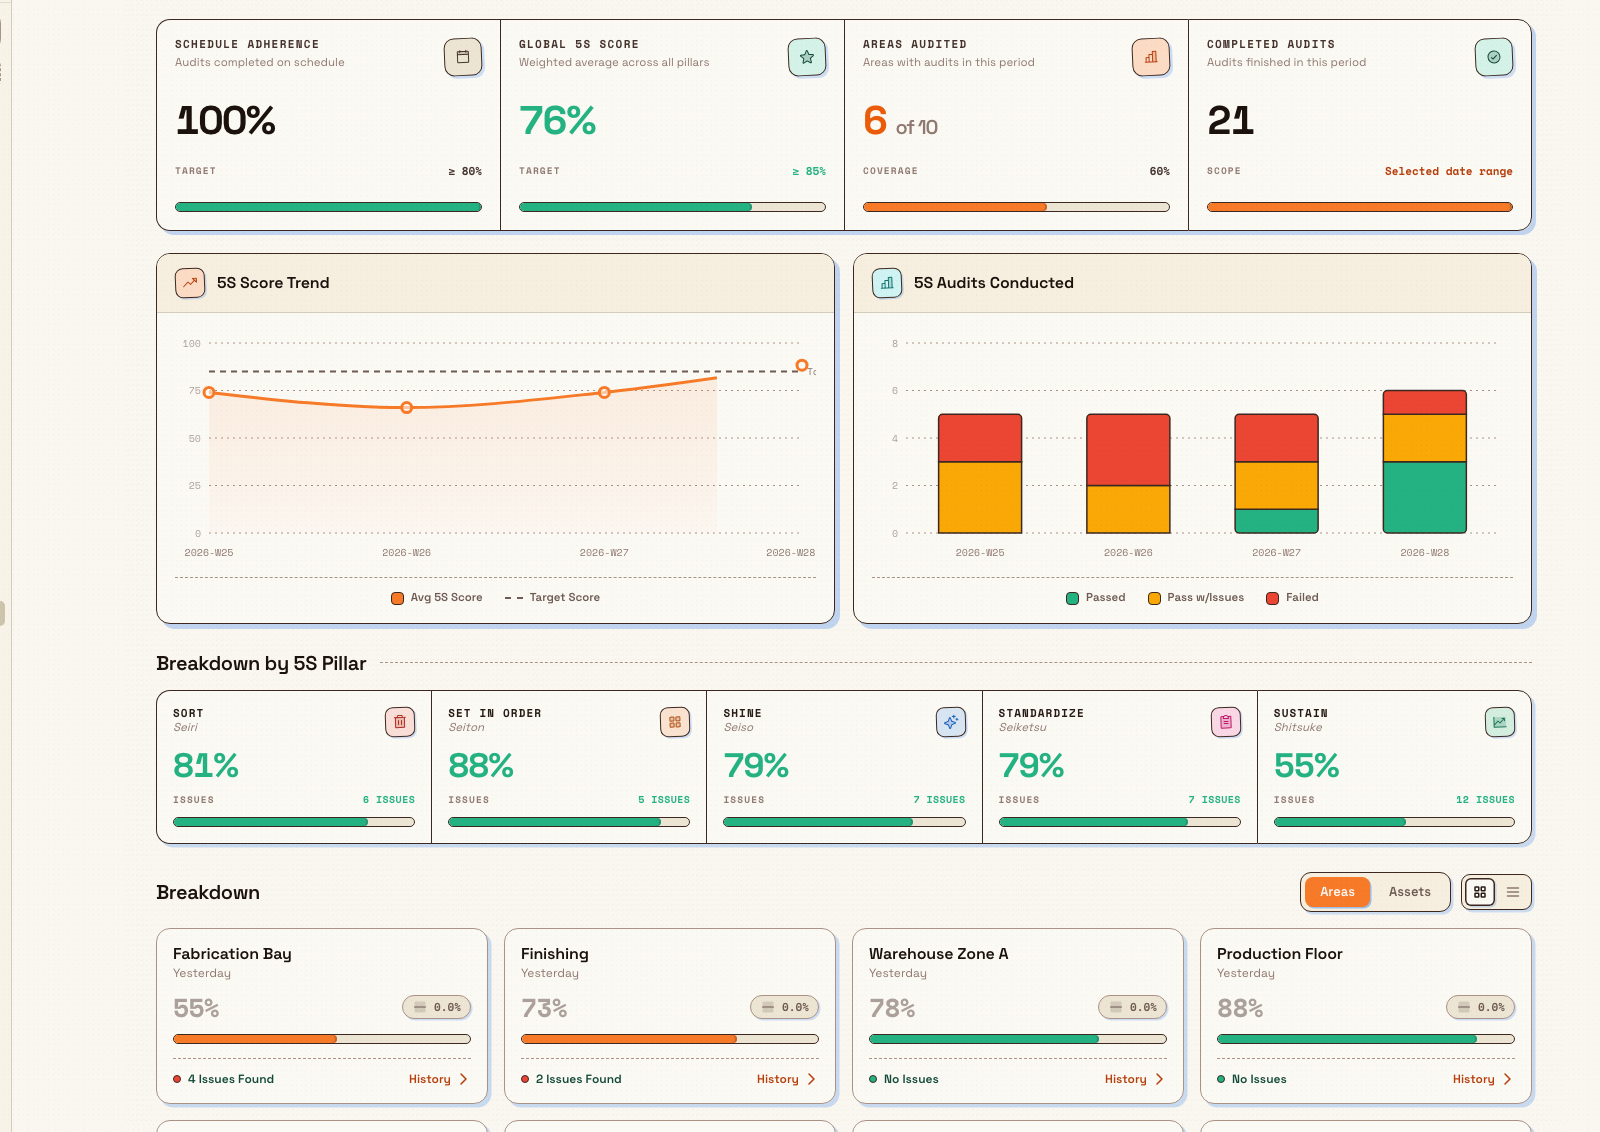Click the Production Floor card title
This screenshot has height=1132, width=1600.
click(x=1279, y=954)
